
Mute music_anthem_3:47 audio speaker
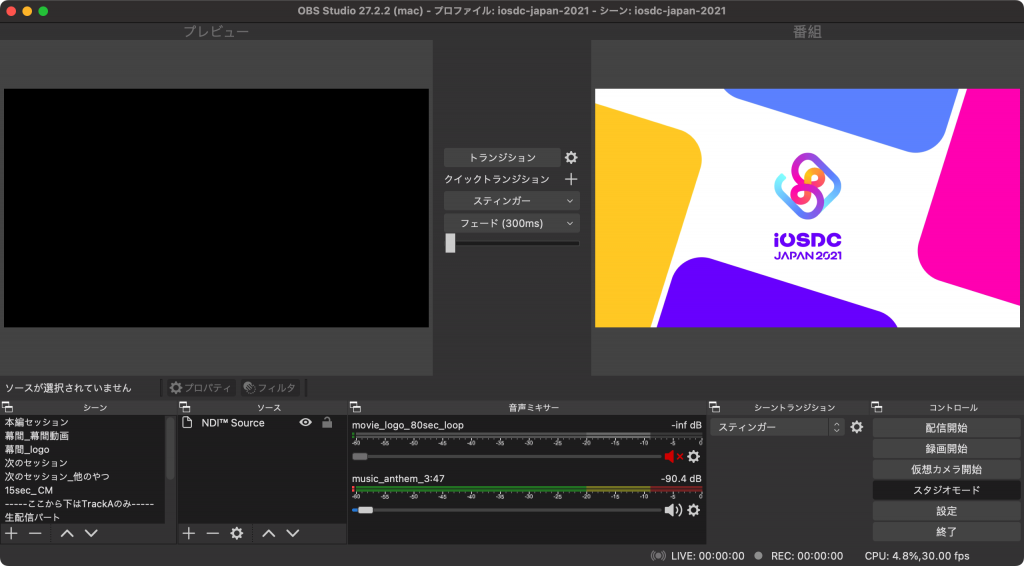673,510
